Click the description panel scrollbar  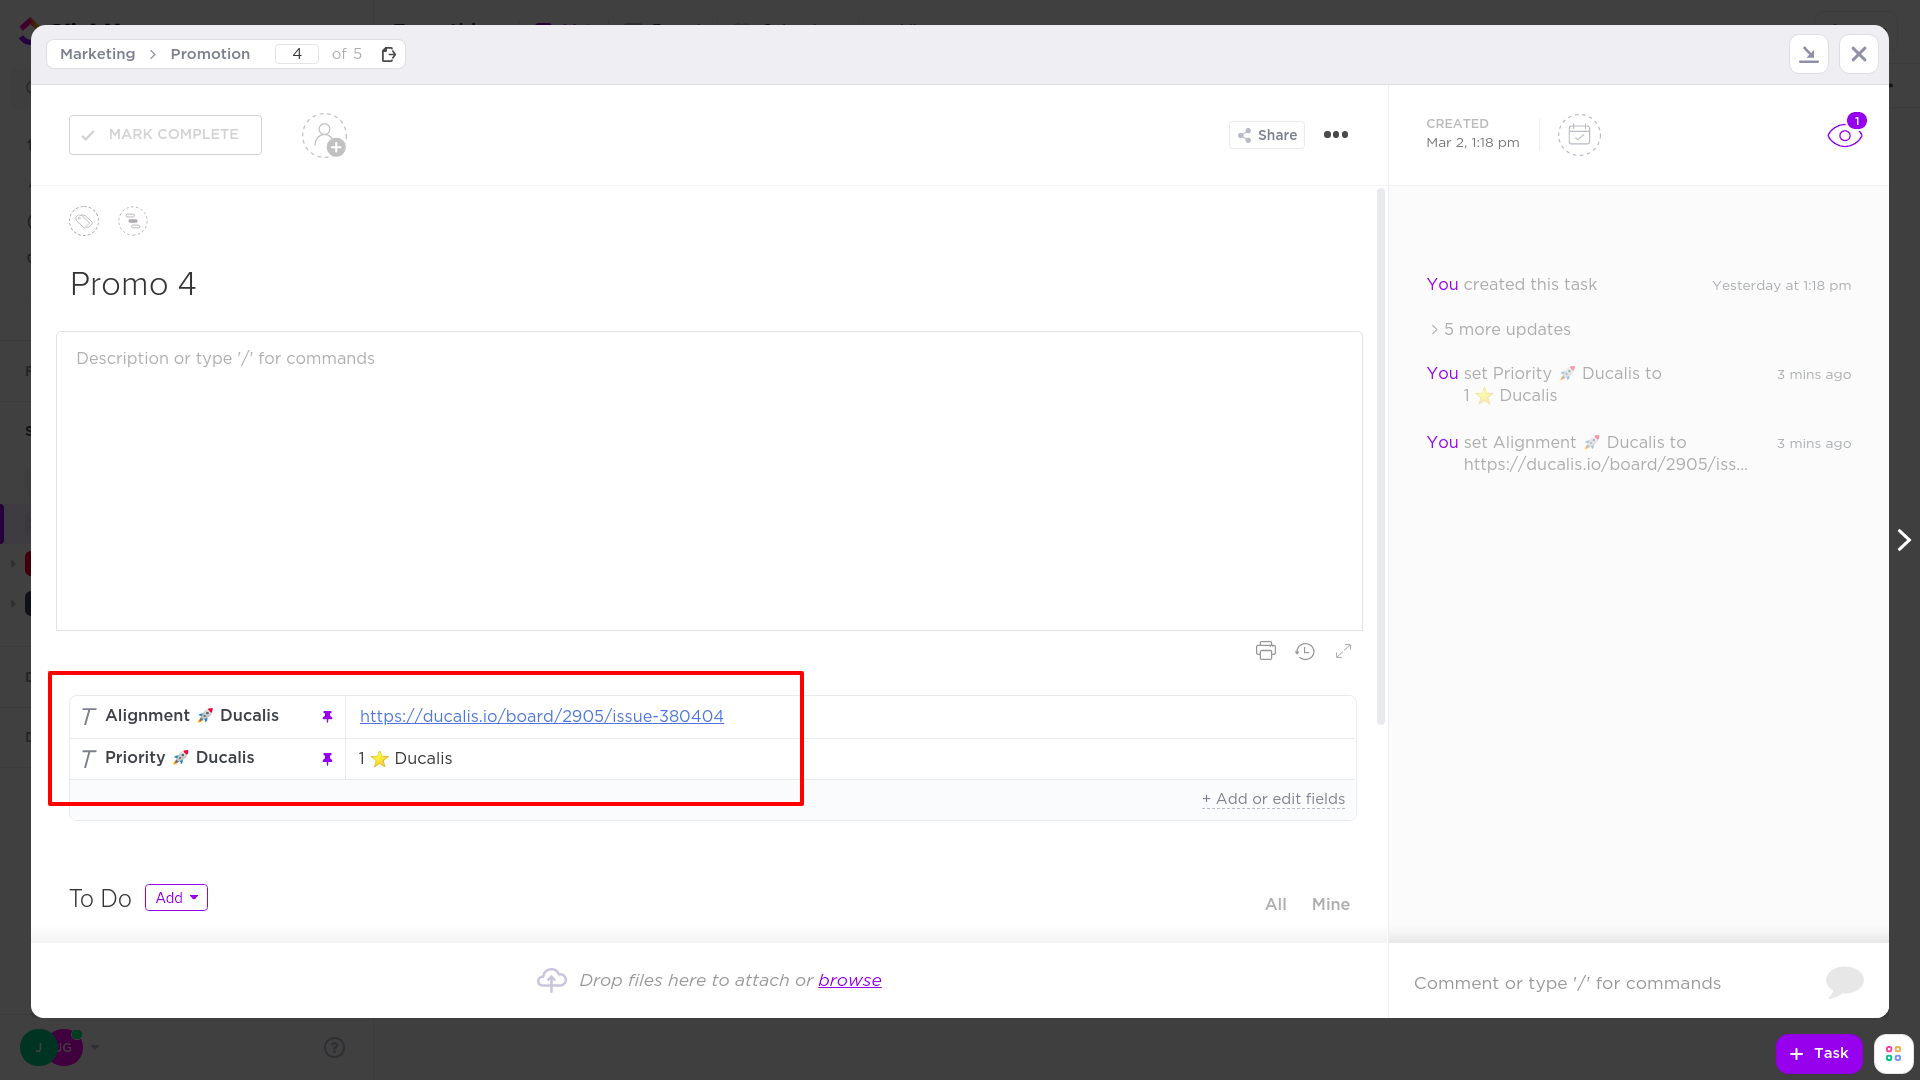(1381, 456)
